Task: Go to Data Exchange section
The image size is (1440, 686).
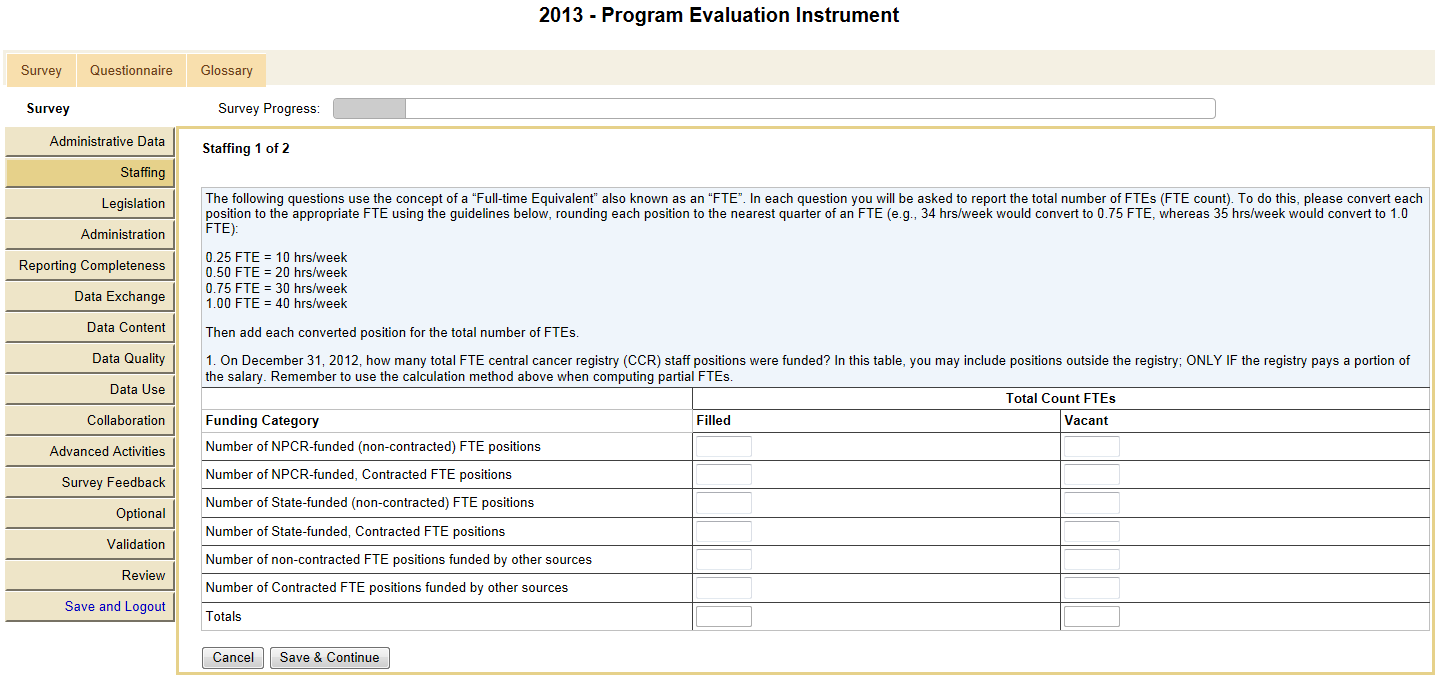Action: (x=89, y=297)
